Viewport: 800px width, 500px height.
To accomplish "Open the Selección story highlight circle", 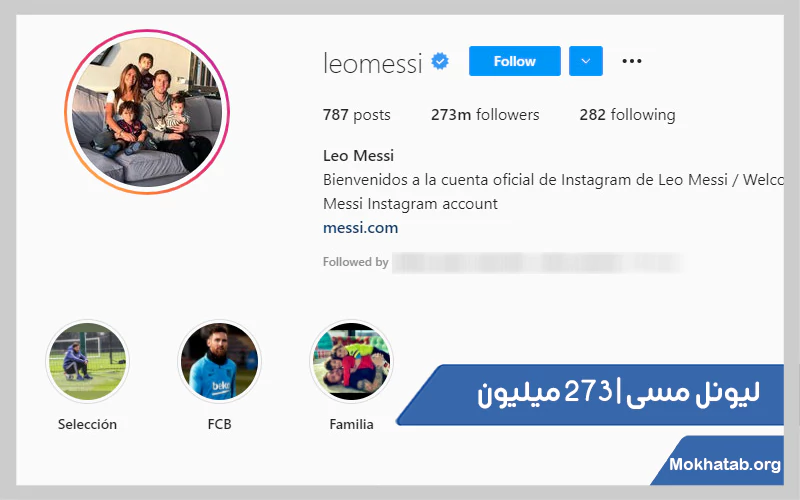I will (x=87, y=361).
